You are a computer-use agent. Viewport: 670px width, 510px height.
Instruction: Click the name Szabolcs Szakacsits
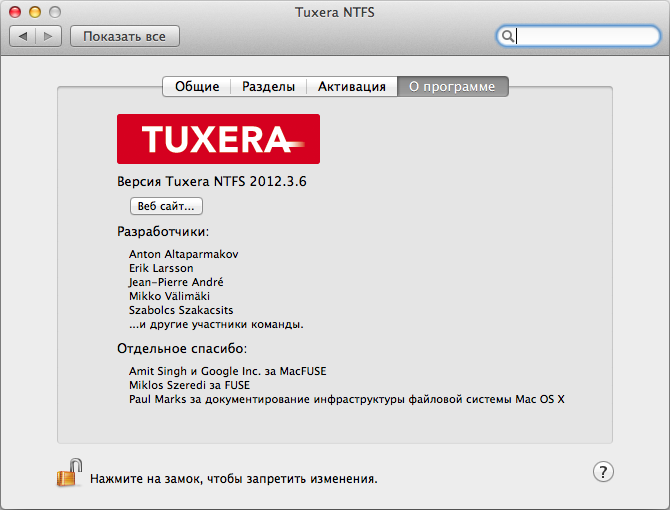pos(181,310)
